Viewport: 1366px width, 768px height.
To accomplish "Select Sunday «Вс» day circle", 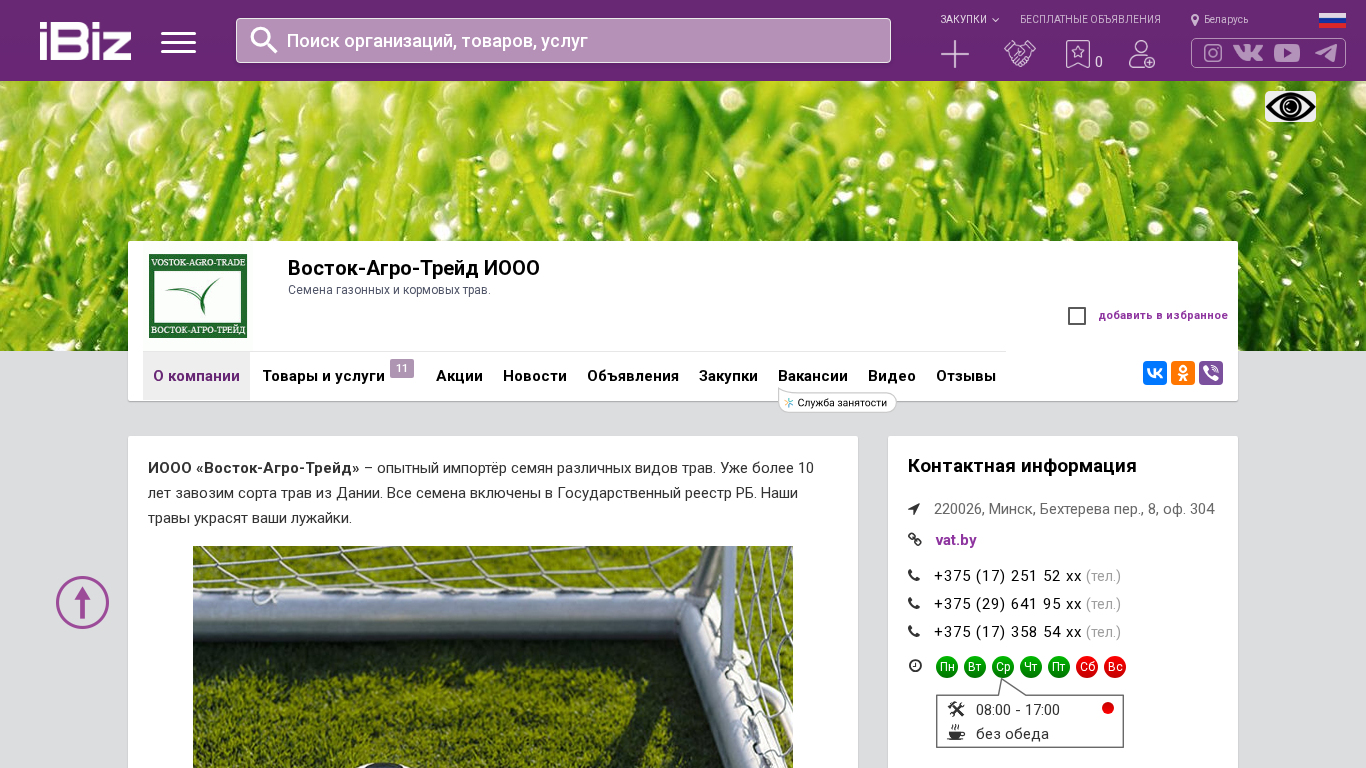I will pyautogui.click(x=1115, y=667).
